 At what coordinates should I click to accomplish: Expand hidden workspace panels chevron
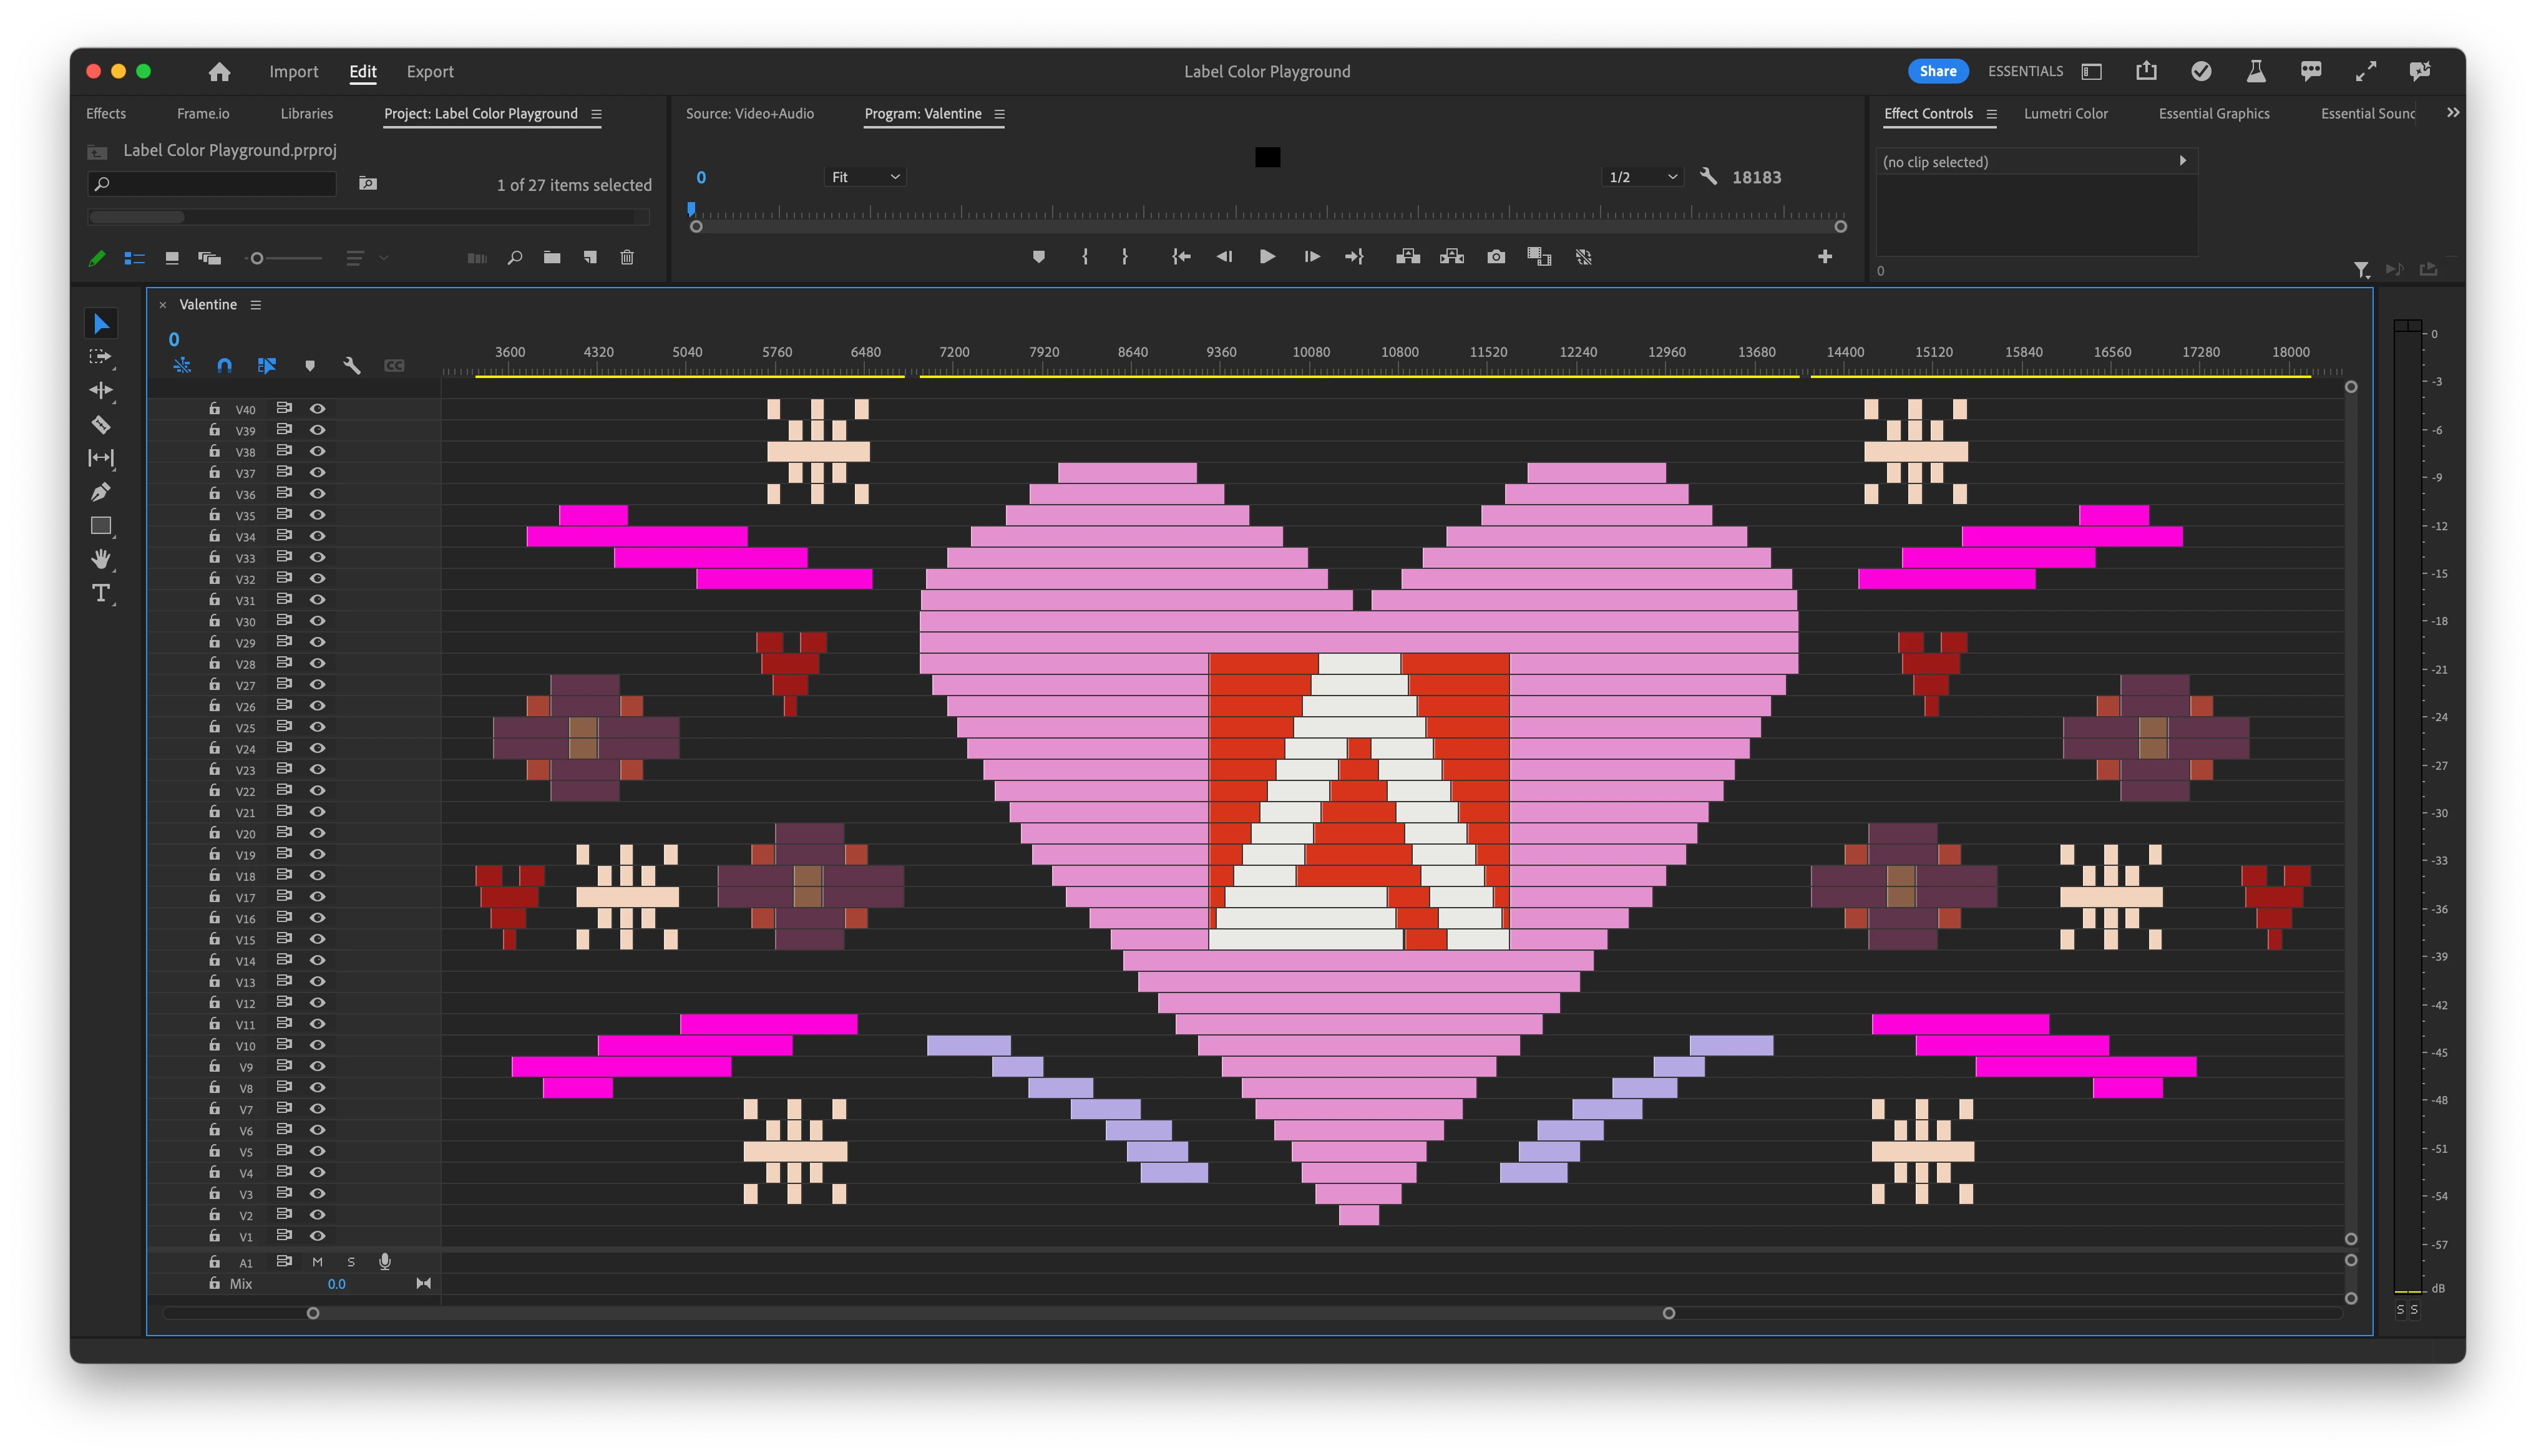point(2453,113)
